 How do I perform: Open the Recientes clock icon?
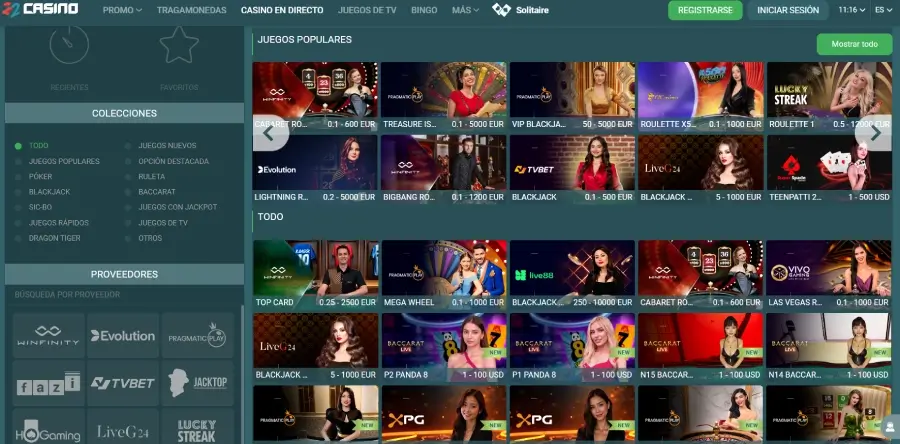coord(69,44)
